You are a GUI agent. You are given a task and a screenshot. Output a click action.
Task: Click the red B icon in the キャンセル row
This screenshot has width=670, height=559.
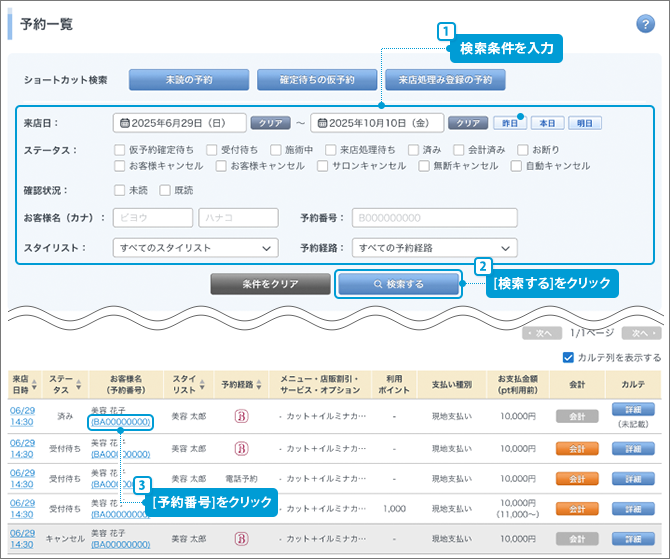[240, 538]
